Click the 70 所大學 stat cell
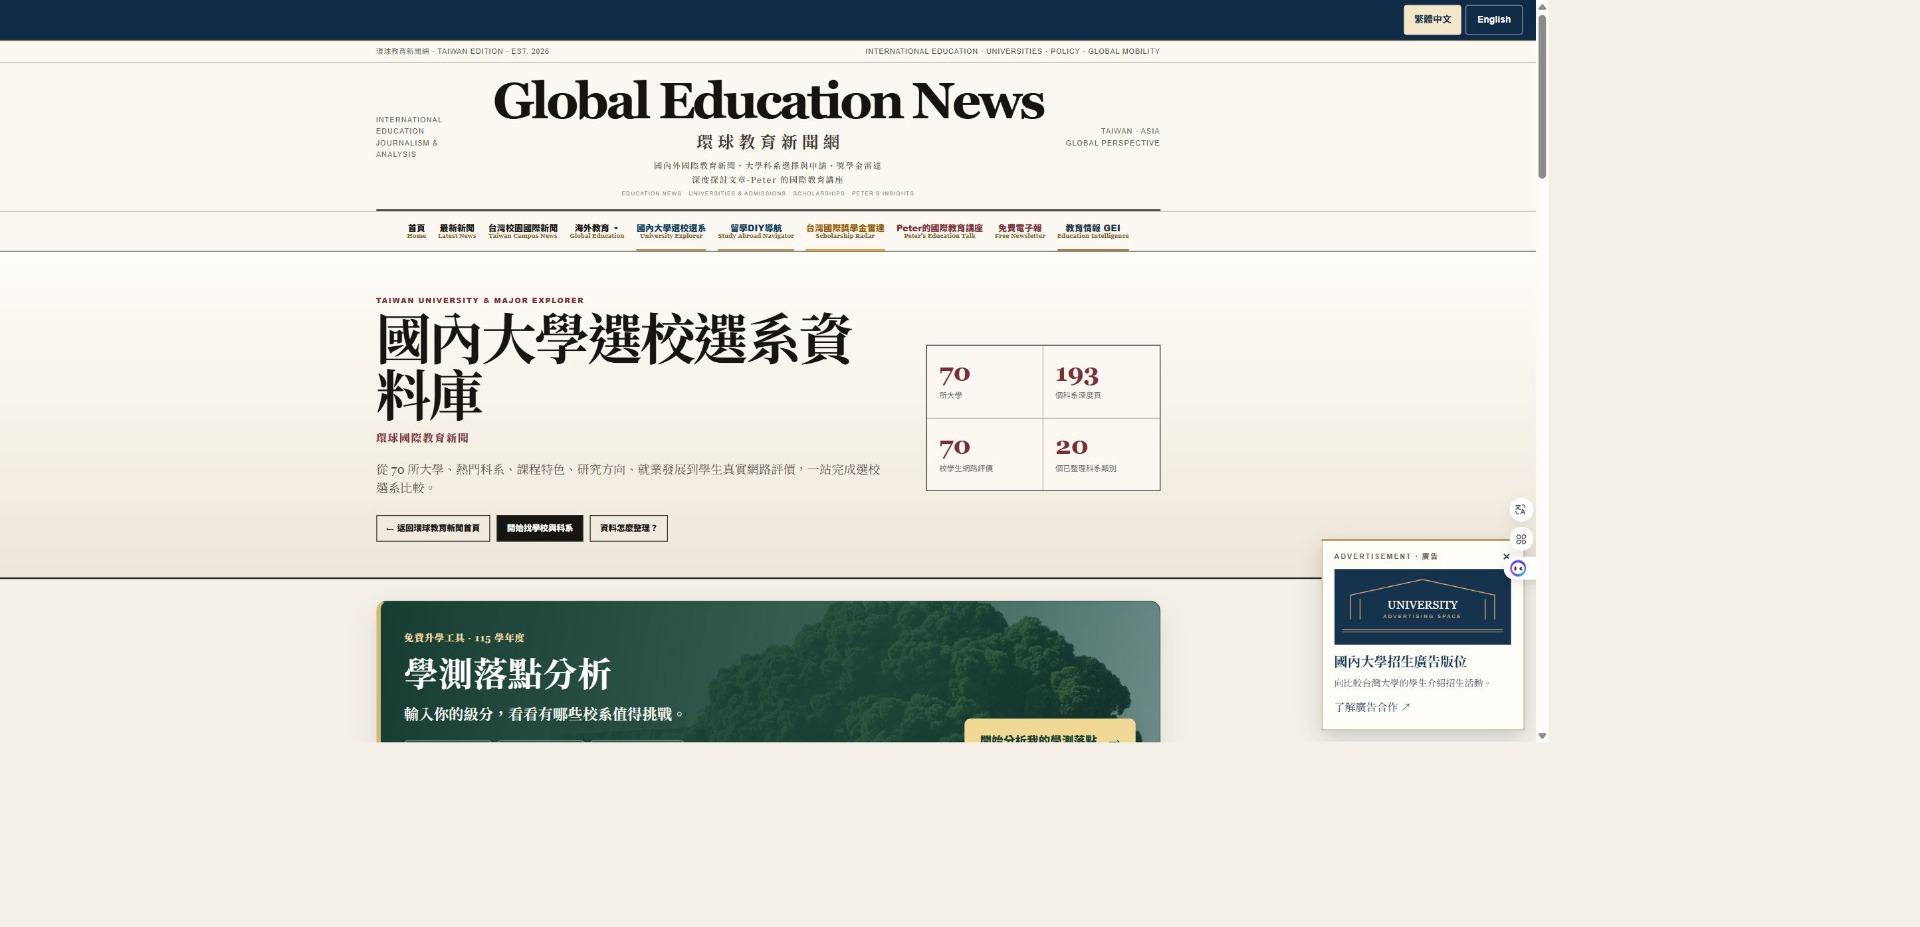The image size is (1920, 927). [x=984, y=382]
